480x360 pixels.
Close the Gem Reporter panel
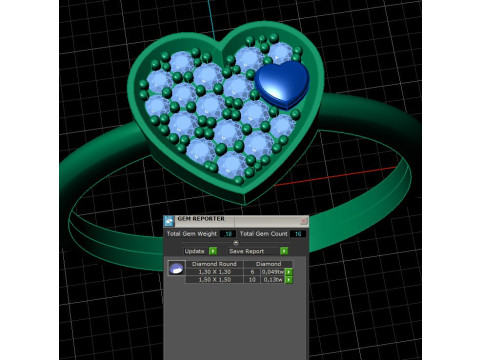click(303, 221)
